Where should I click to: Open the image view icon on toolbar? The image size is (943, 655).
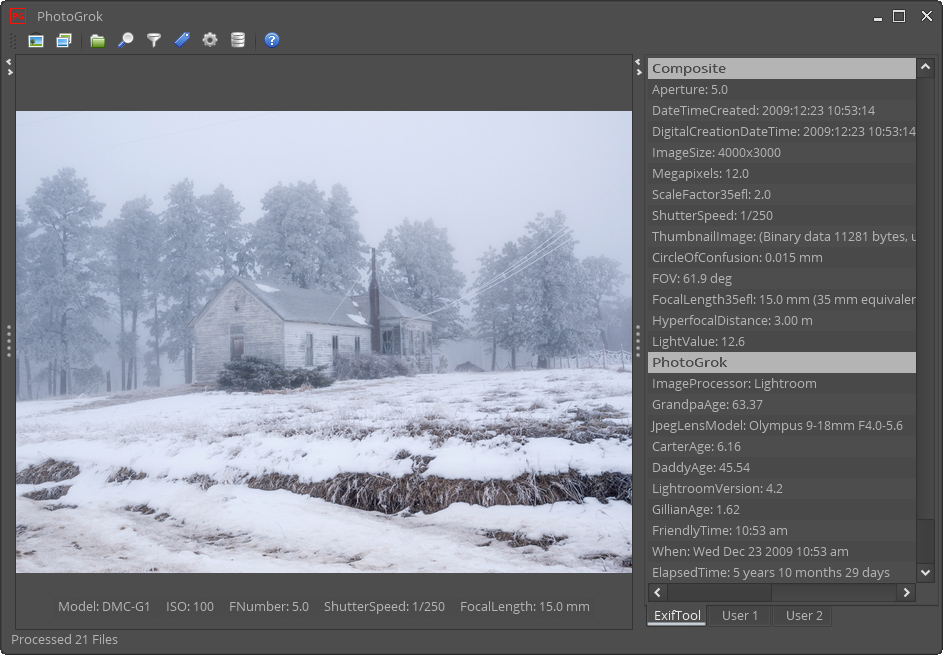tap(34, 40)
